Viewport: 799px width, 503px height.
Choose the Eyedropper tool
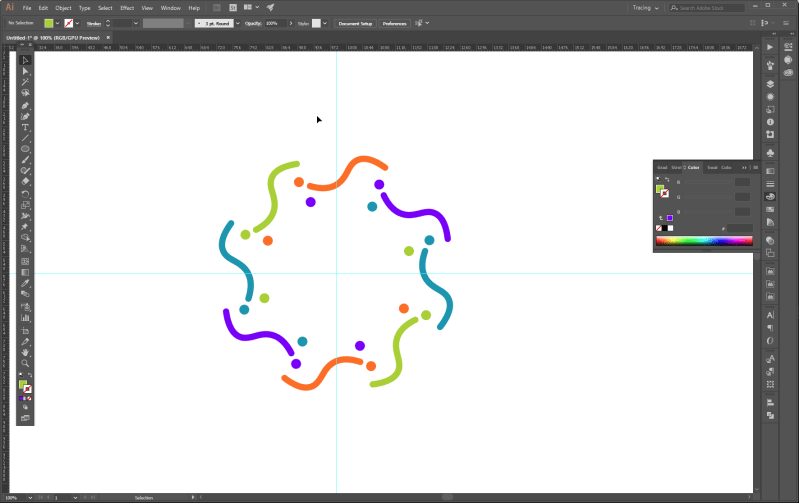click(25, 283)
